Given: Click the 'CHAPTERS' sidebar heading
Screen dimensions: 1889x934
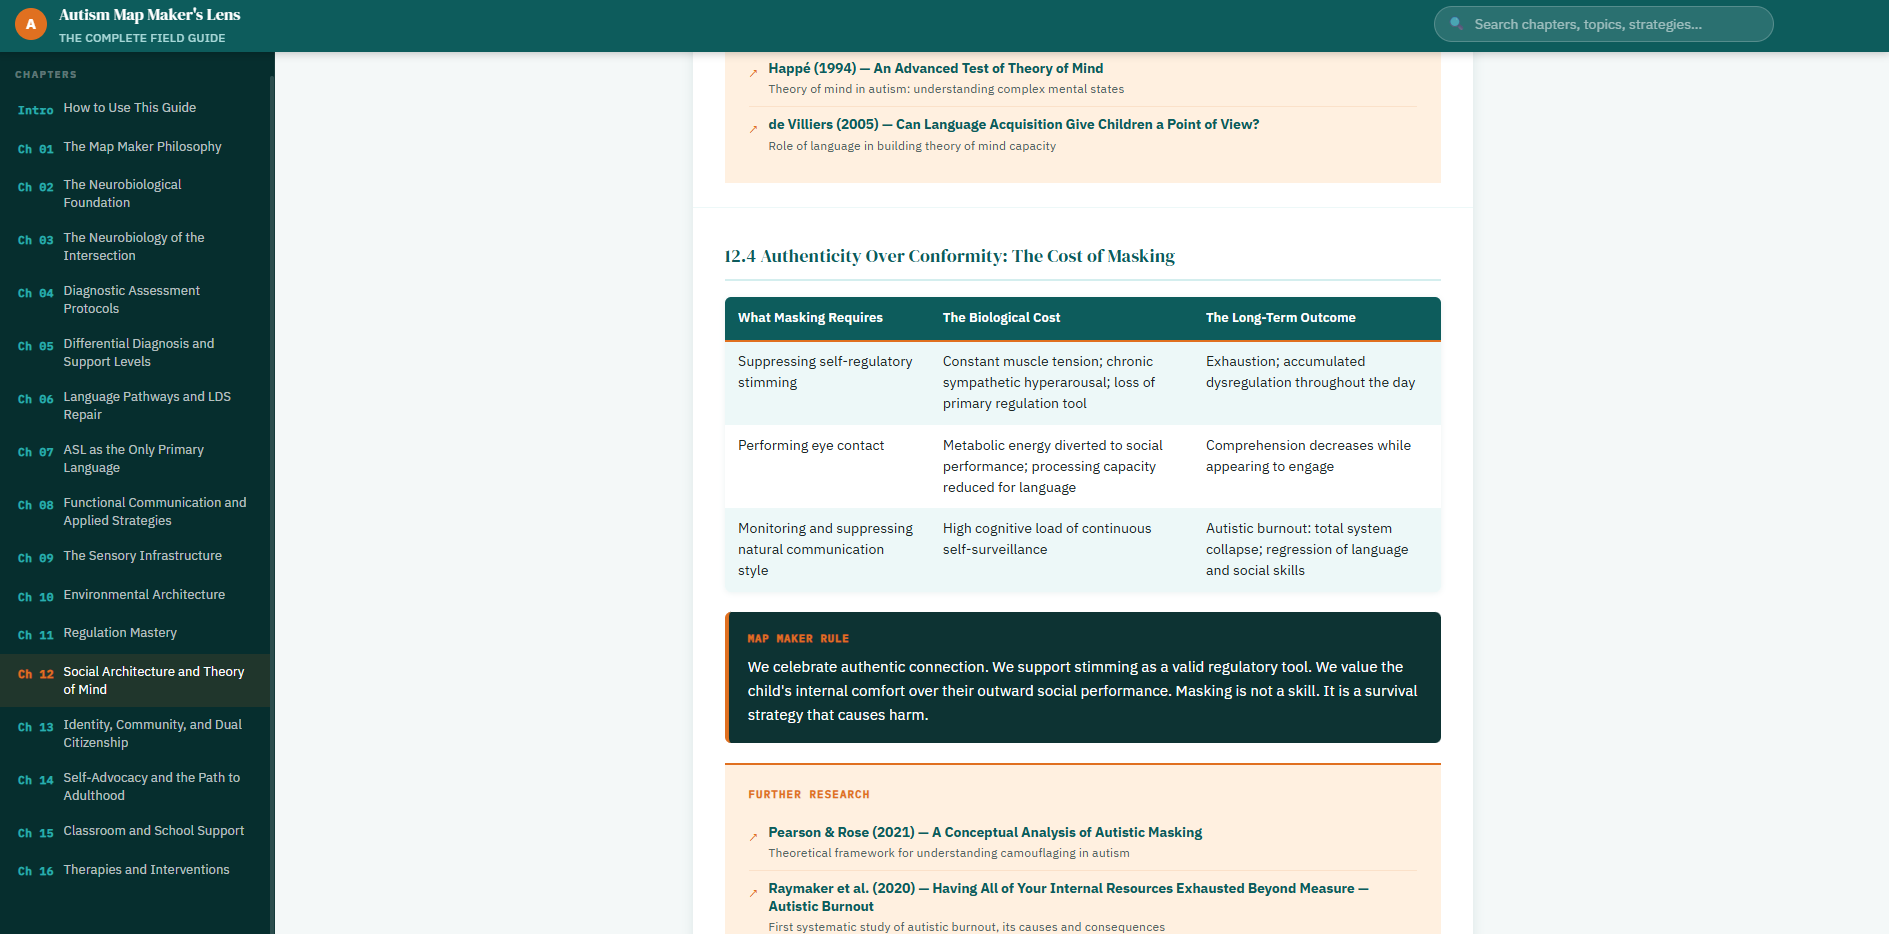Looking at the screenshot, I should 46,75.
